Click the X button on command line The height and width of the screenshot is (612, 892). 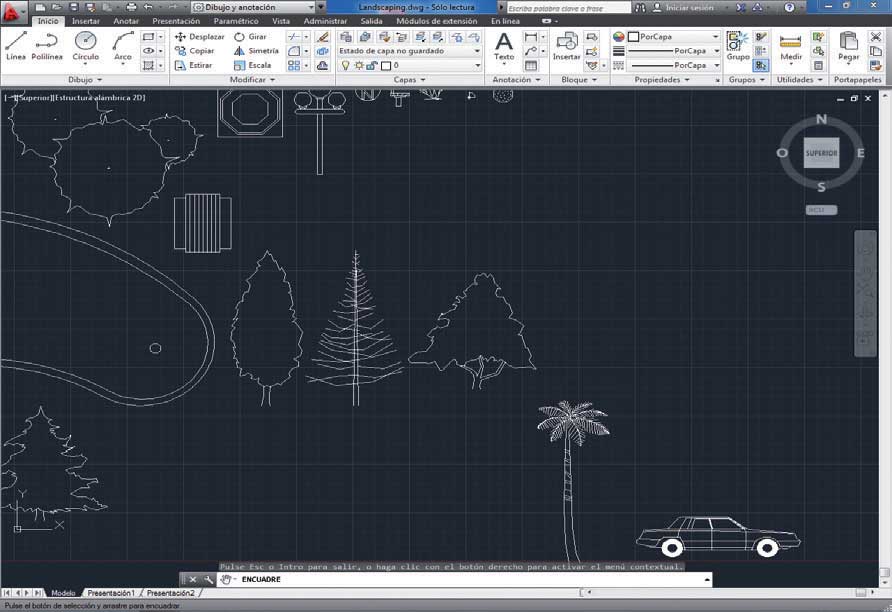pyautogui.click(x=192, y=580)
